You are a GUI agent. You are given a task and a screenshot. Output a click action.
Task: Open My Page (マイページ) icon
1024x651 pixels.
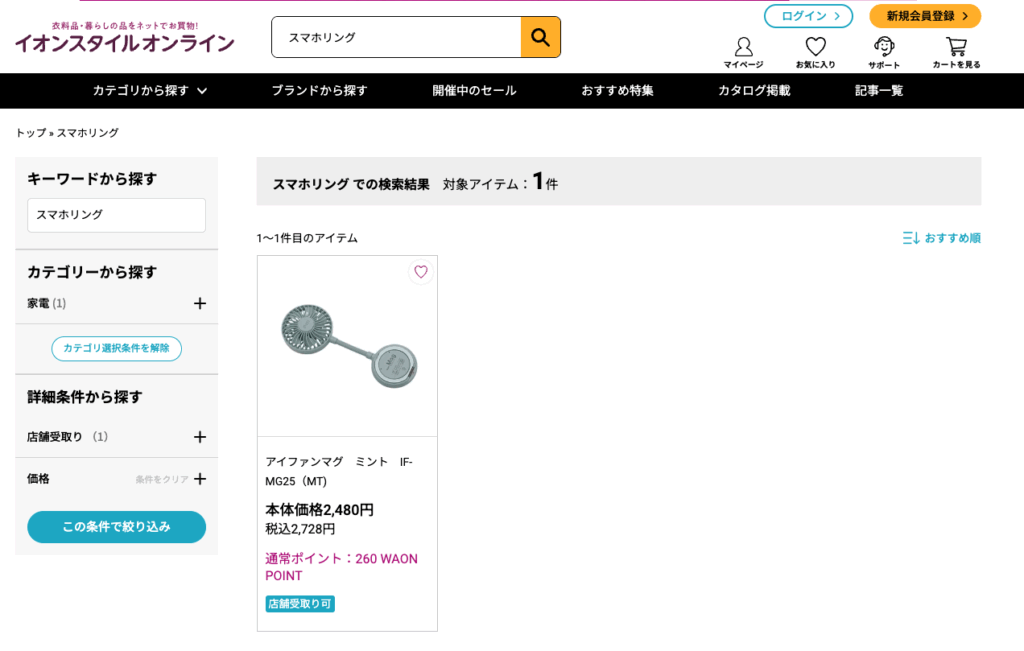click(743, 52)
